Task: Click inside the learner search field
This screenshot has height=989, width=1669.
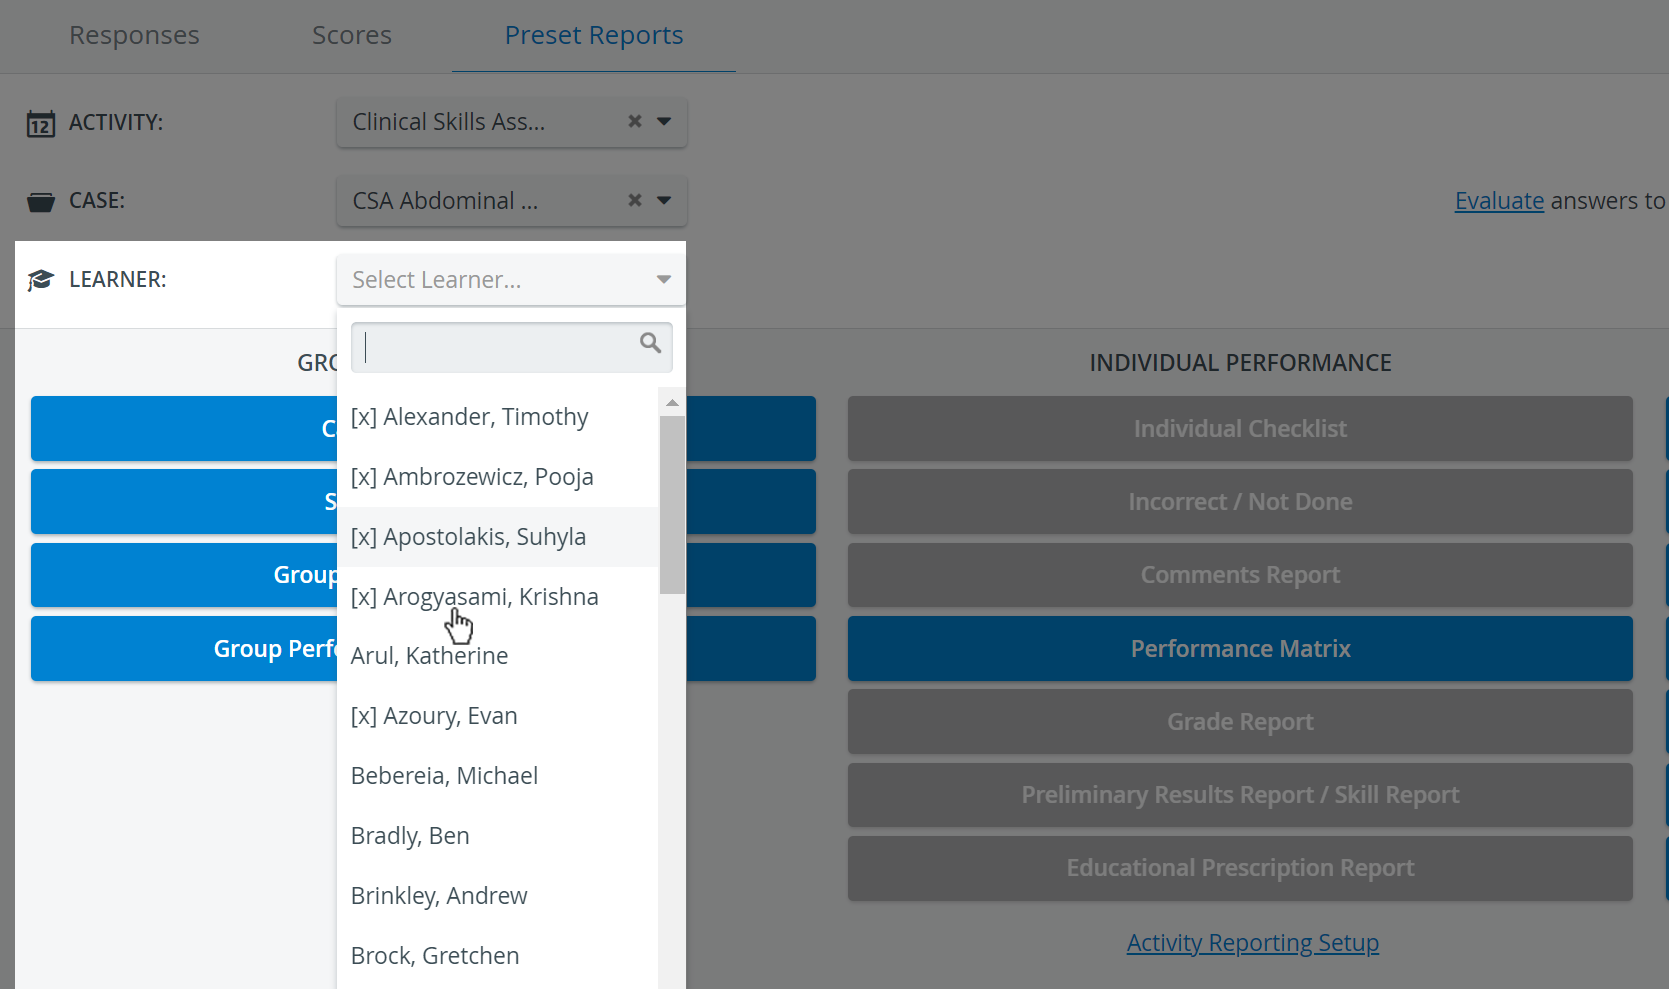Action: pyautogui.click(x=497, y=347)
